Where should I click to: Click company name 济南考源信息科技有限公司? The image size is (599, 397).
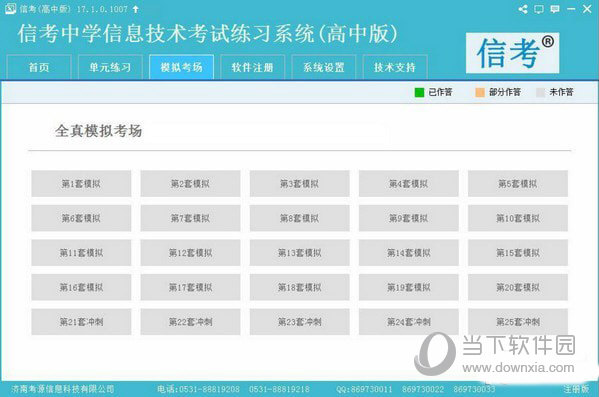coord(63,389)
